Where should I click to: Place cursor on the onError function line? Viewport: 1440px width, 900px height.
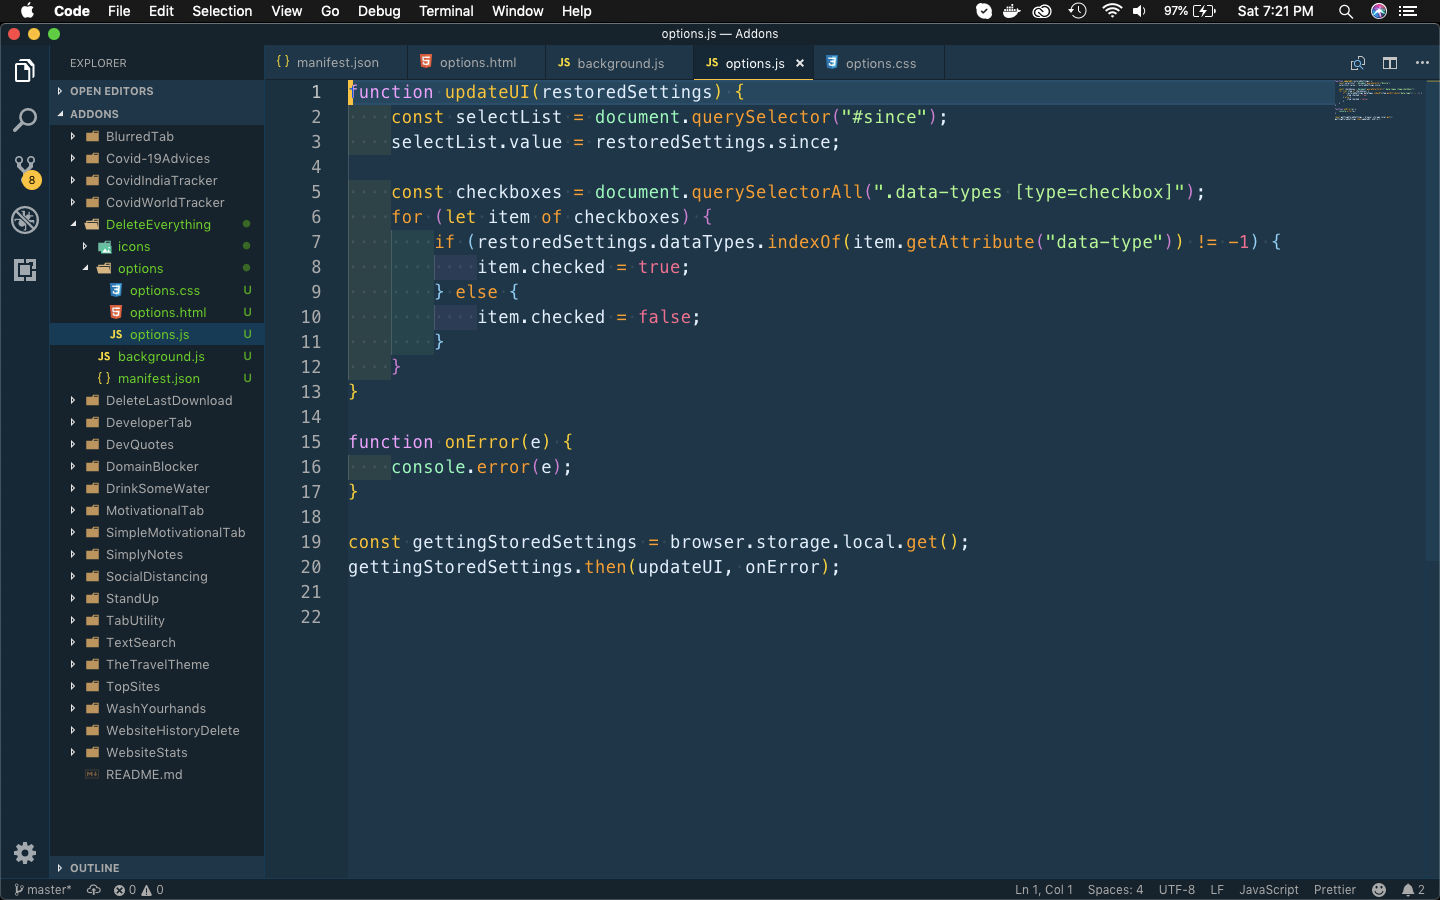[460, 442]
